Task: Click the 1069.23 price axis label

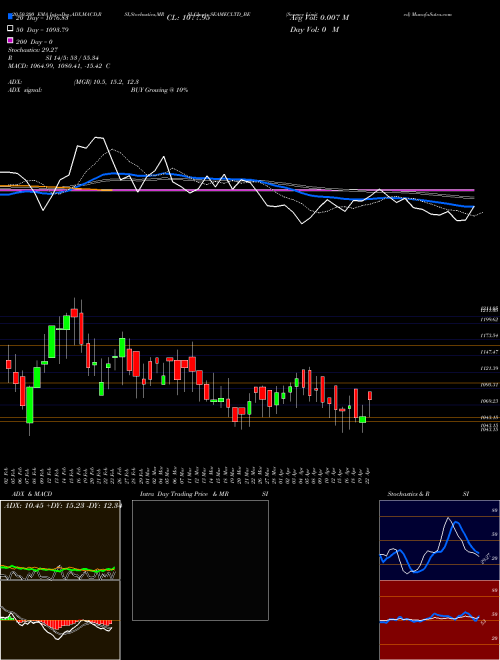Action: coord(489,401)
